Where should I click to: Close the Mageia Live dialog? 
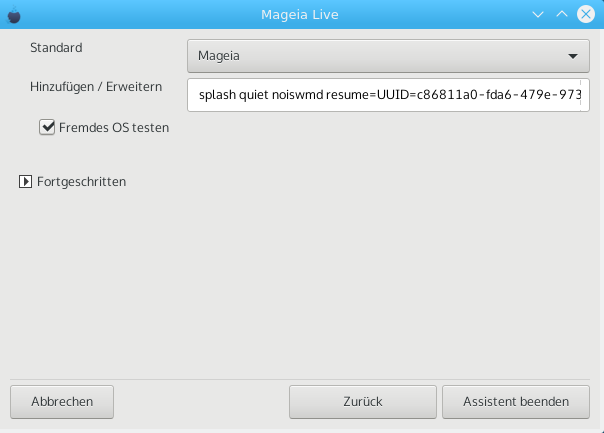tap(586, 14)
